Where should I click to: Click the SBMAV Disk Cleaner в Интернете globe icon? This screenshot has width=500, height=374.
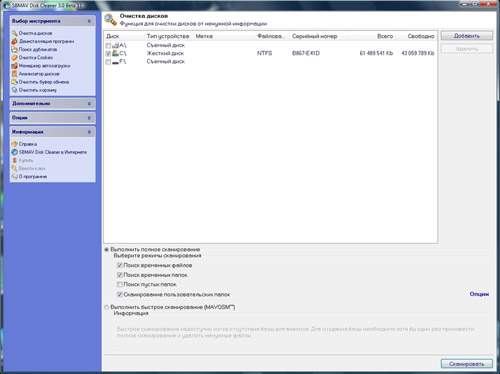[14, 152]
